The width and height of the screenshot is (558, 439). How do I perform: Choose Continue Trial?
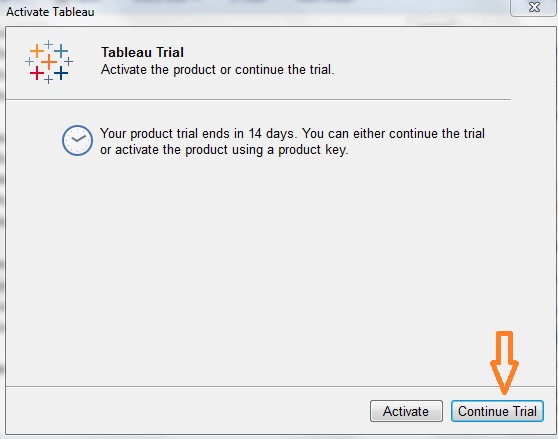[497, 411]
